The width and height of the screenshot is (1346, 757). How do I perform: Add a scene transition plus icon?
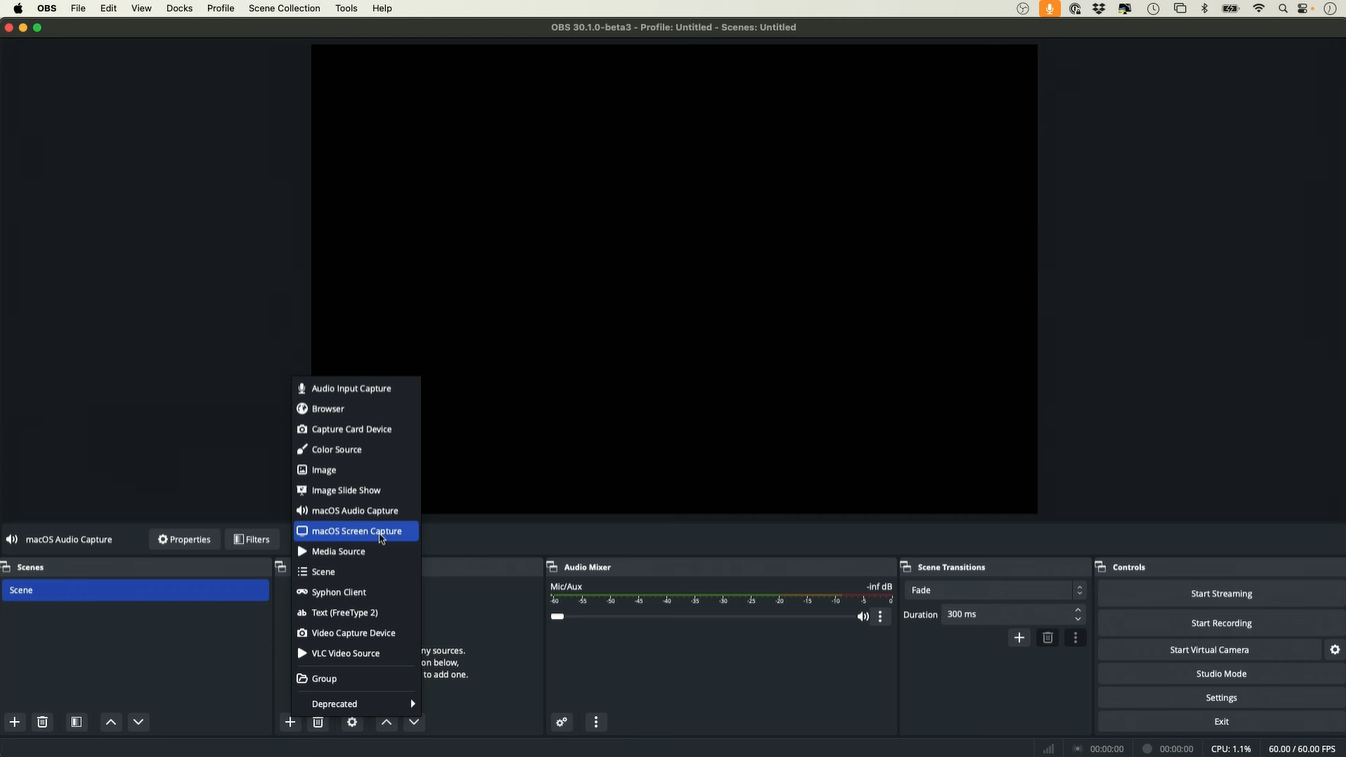[x=1019, y=638]
